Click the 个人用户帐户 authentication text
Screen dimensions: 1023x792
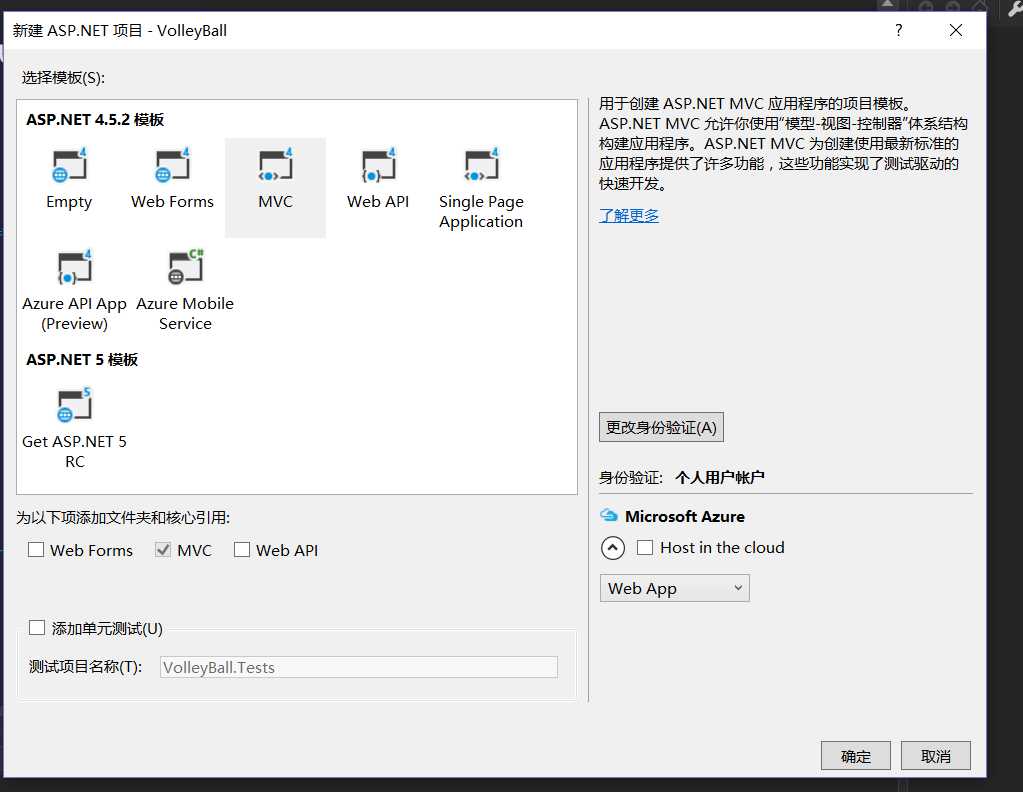720,478
